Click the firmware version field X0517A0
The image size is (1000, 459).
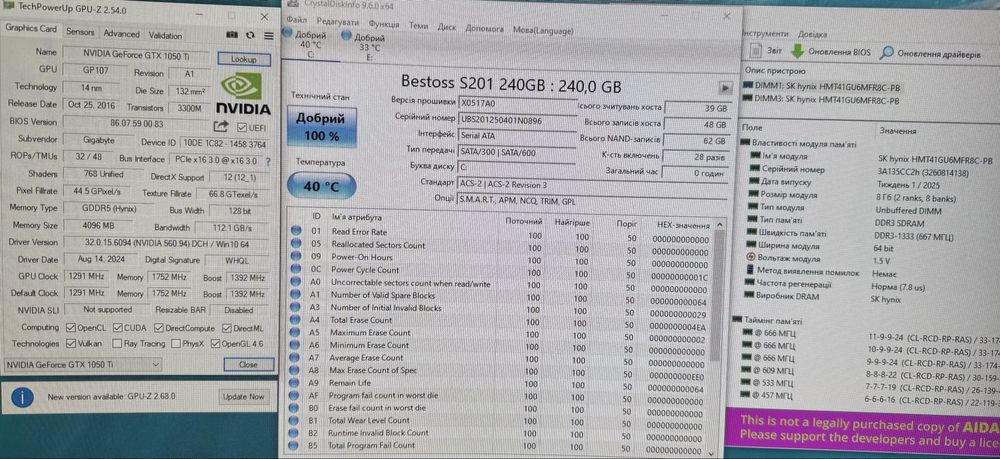click(x=517, y=102)
